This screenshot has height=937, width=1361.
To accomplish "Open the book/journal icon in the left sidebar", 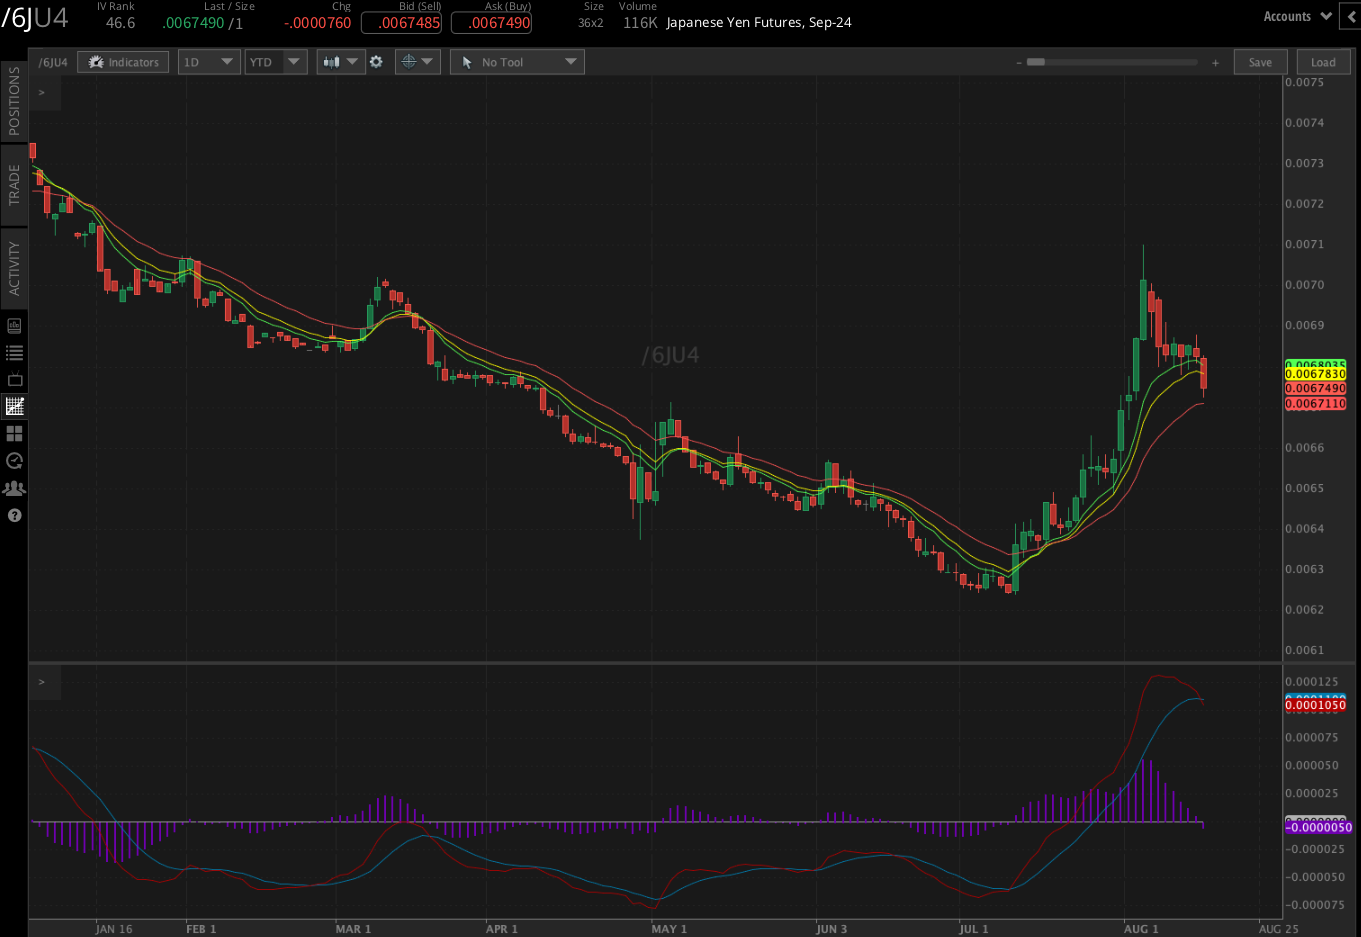I will 14,325.
